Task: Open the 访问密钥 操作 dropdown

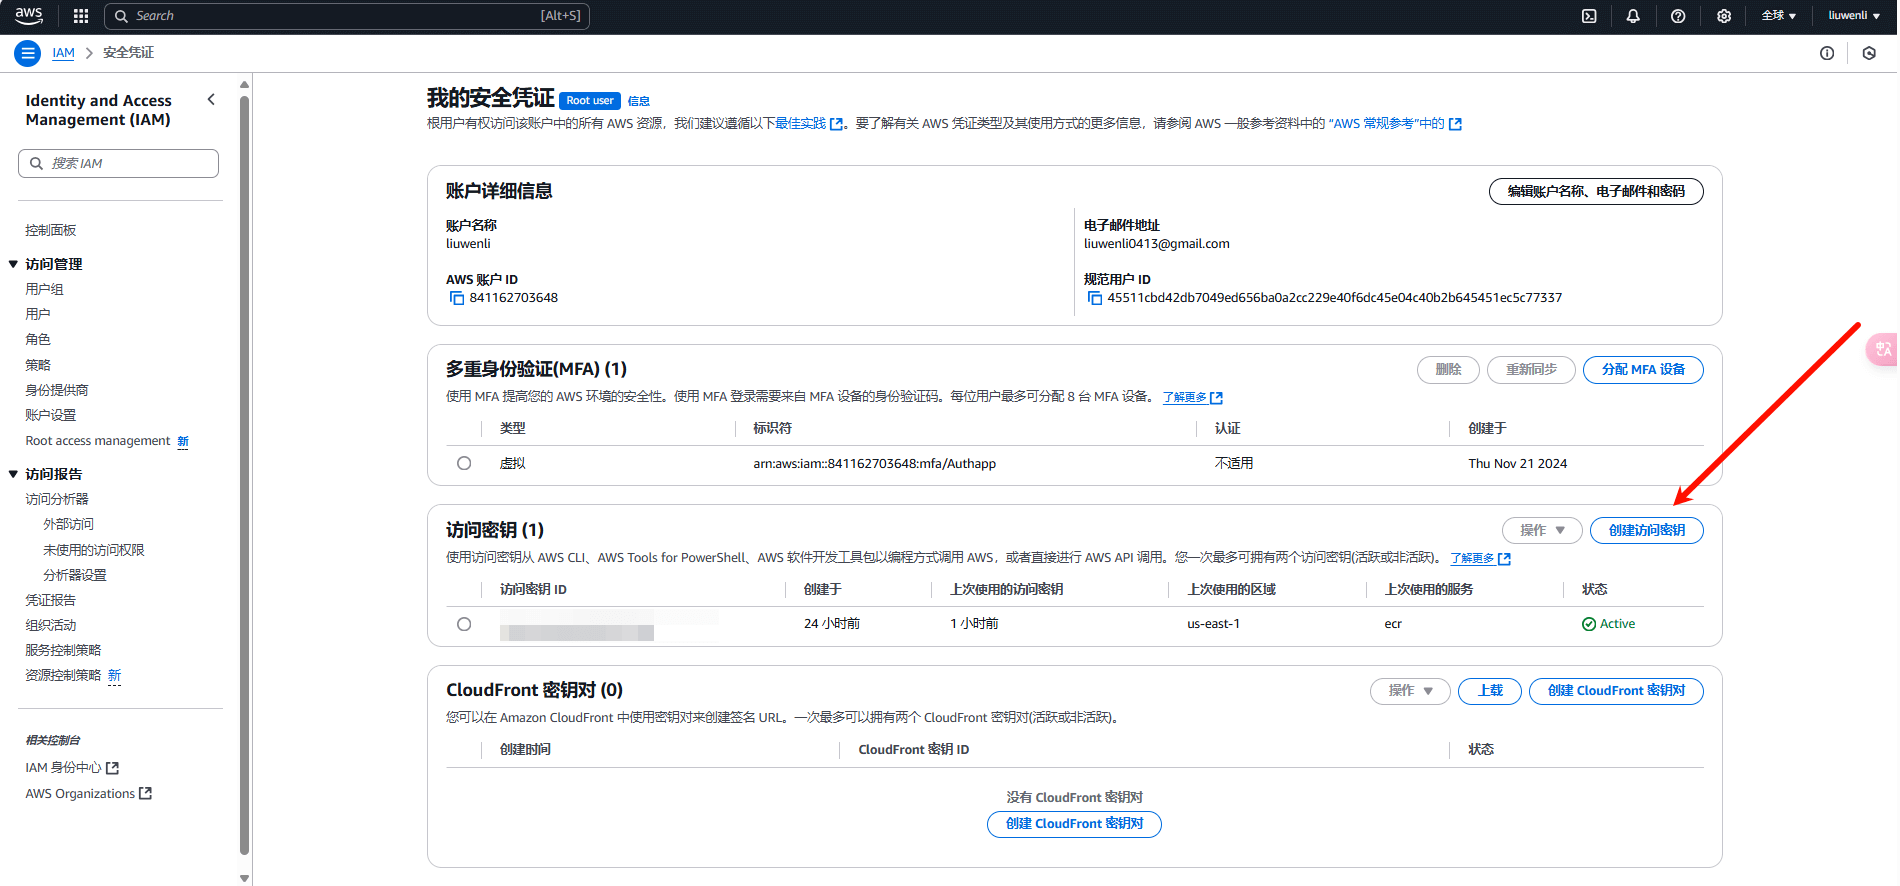Action: (x=1542, y=530)
